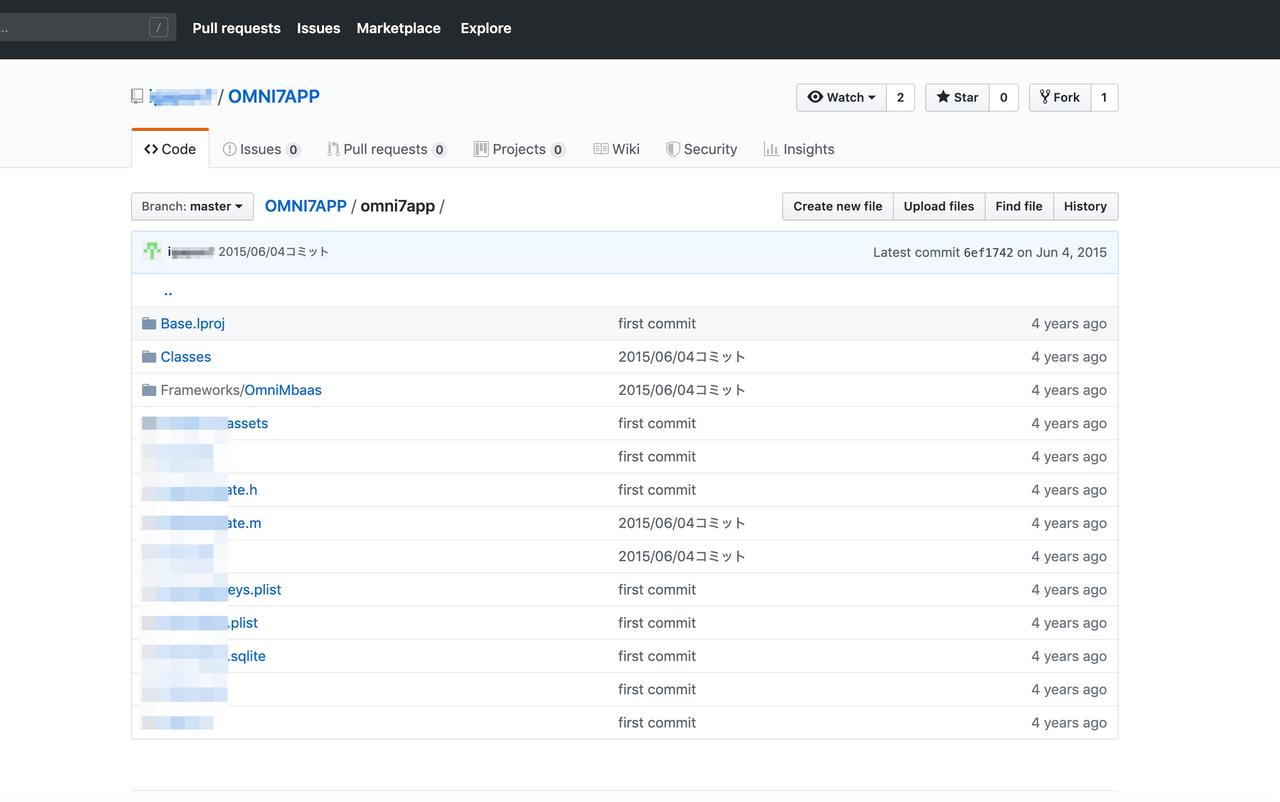Open the OMNI7APP repository title link
The width and height of the screenshot is (1280, 802).
point(274,96)
